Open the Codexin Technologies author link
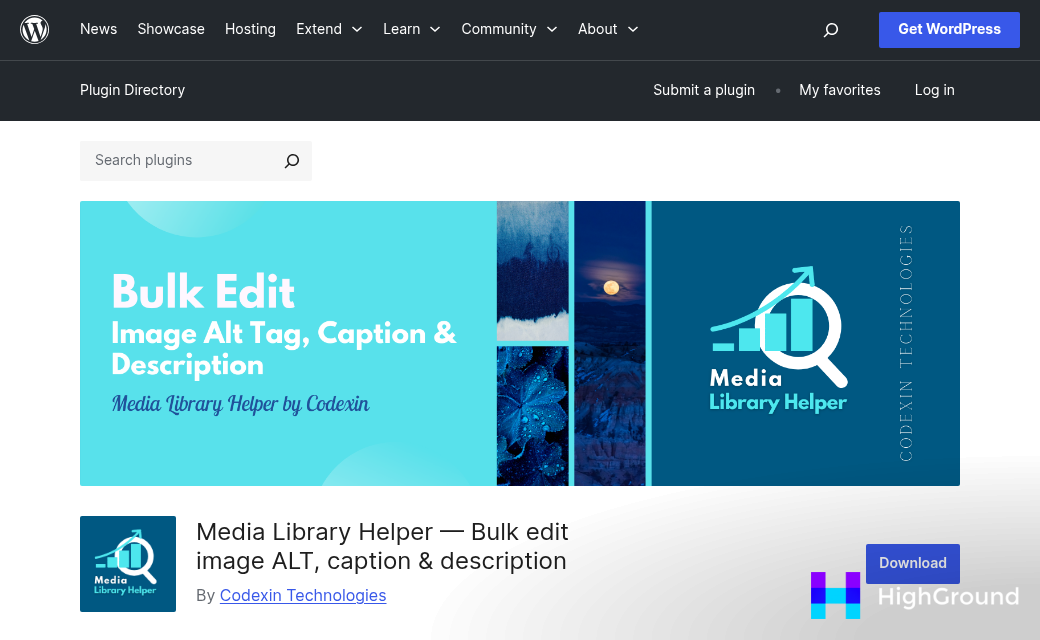Viewport: 1040px width, 640px height. 302,595
